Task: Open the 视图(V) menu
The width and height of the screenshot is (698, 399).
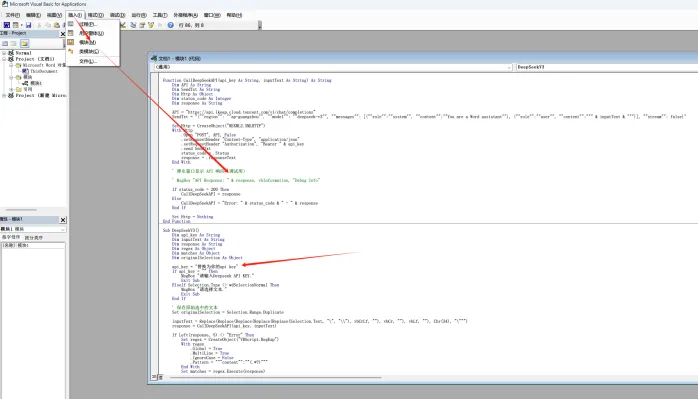Action: (x=54, y=15)
